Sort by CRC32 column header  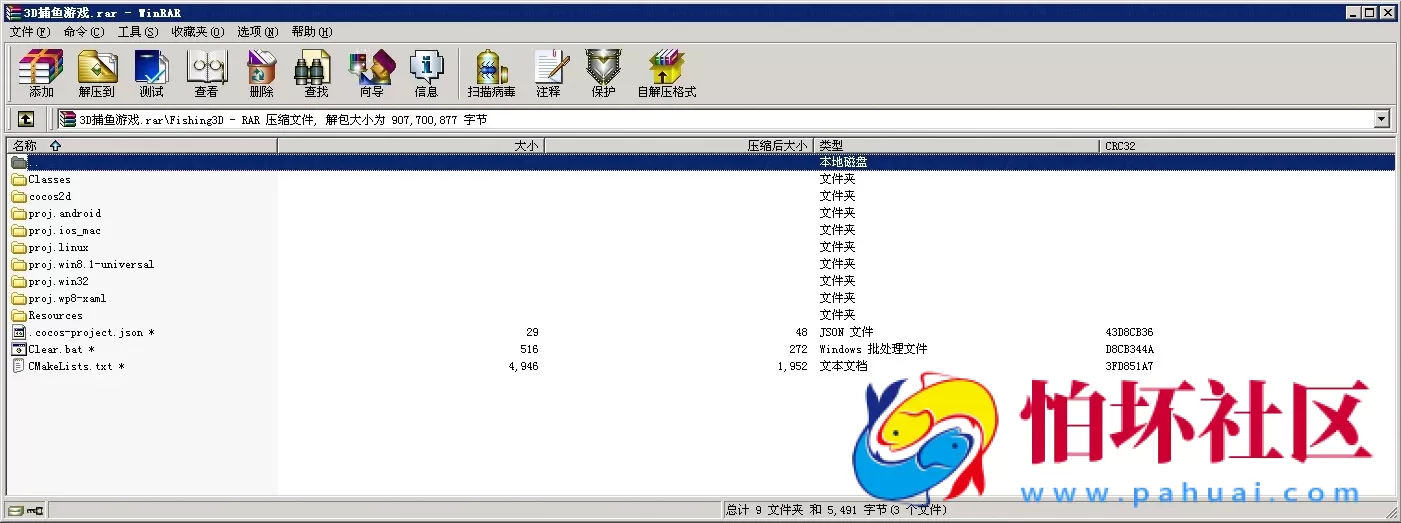pos(1247,145)
